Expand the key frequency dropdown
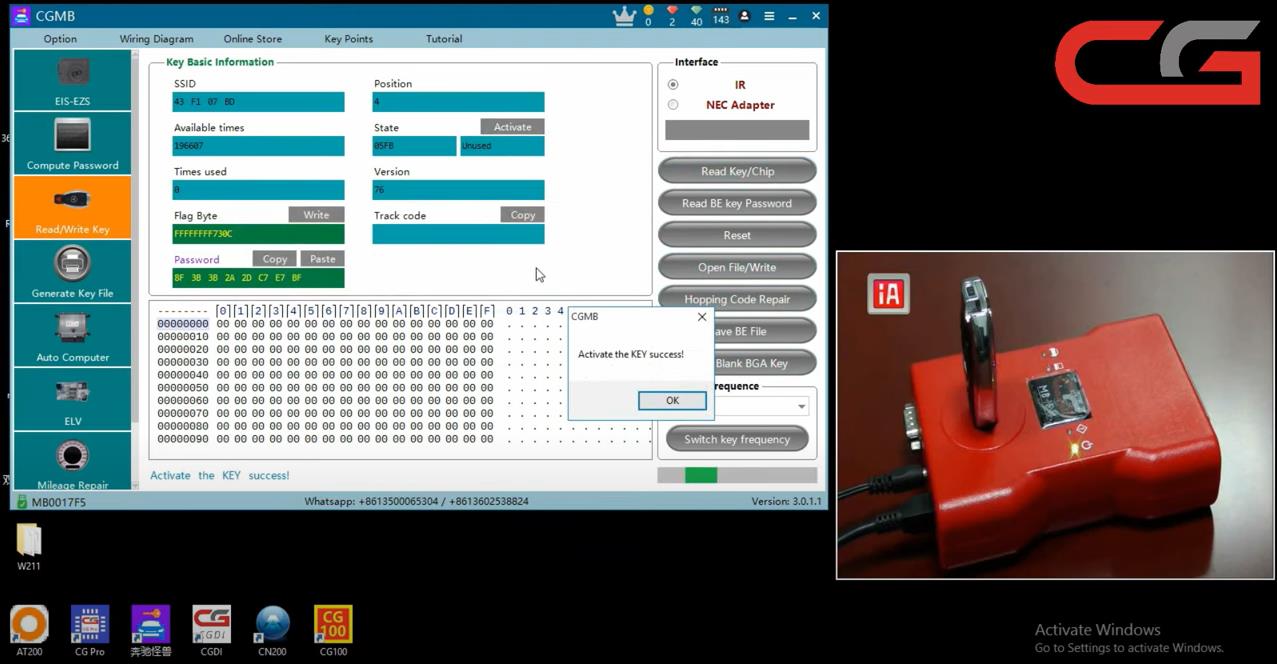This screenshot has width=1277, height=664. click(x=801, y=407)
